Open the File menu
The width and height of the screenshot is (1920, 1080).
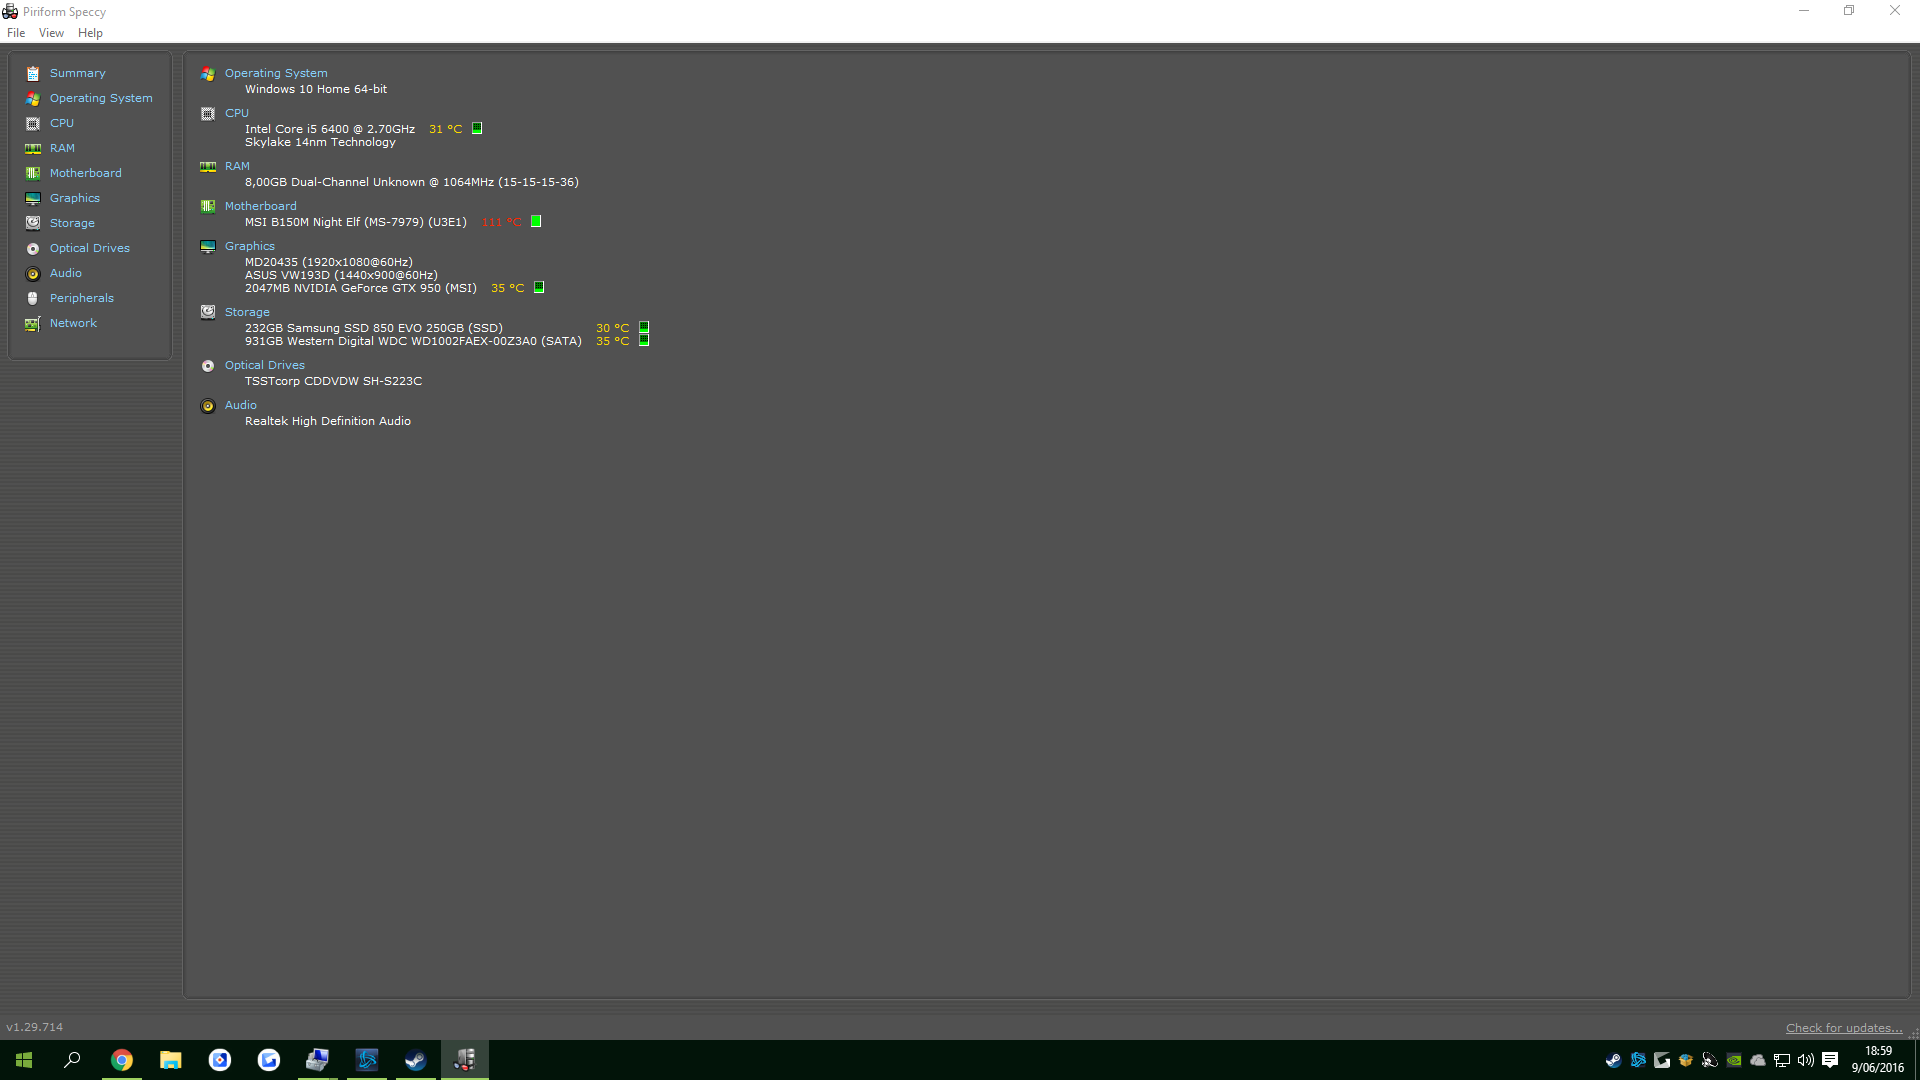[x=16, y=32]
